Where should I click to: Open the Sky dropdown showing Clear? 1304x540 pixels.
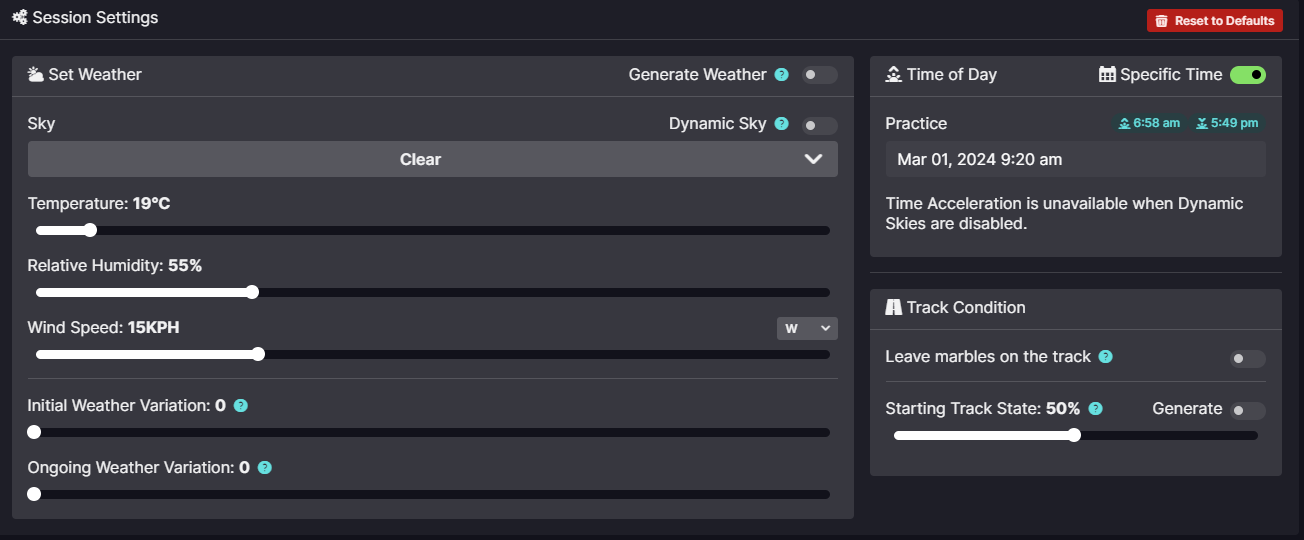tap(432, 159)
